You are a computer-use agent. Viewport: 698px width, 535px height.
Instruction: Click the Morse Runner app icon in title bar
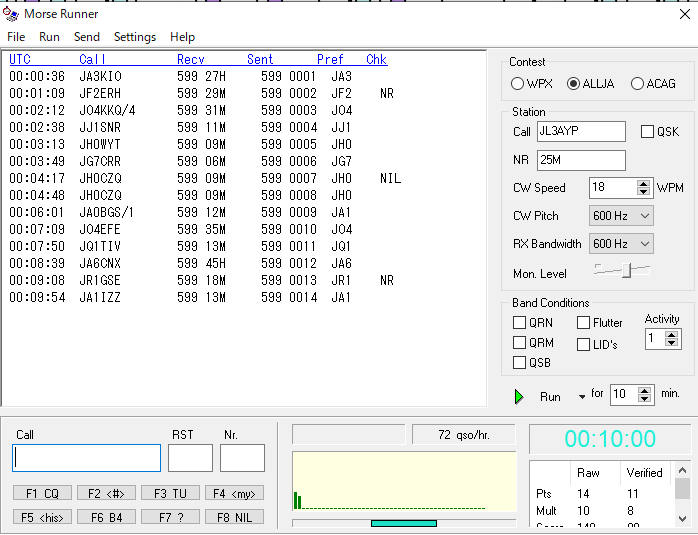11,14
